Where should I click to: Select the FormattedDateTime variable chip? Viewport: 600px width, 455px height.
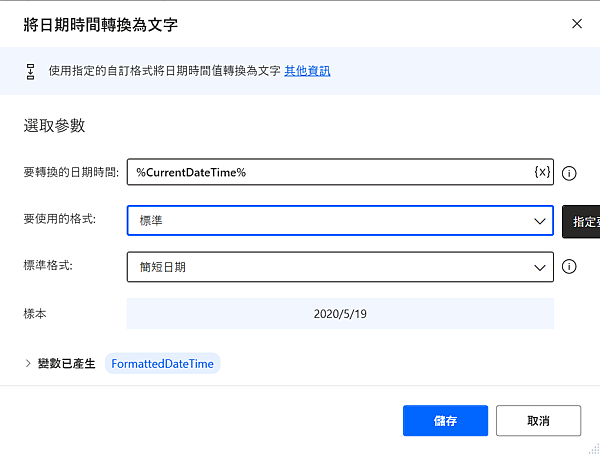click(161, 364)
